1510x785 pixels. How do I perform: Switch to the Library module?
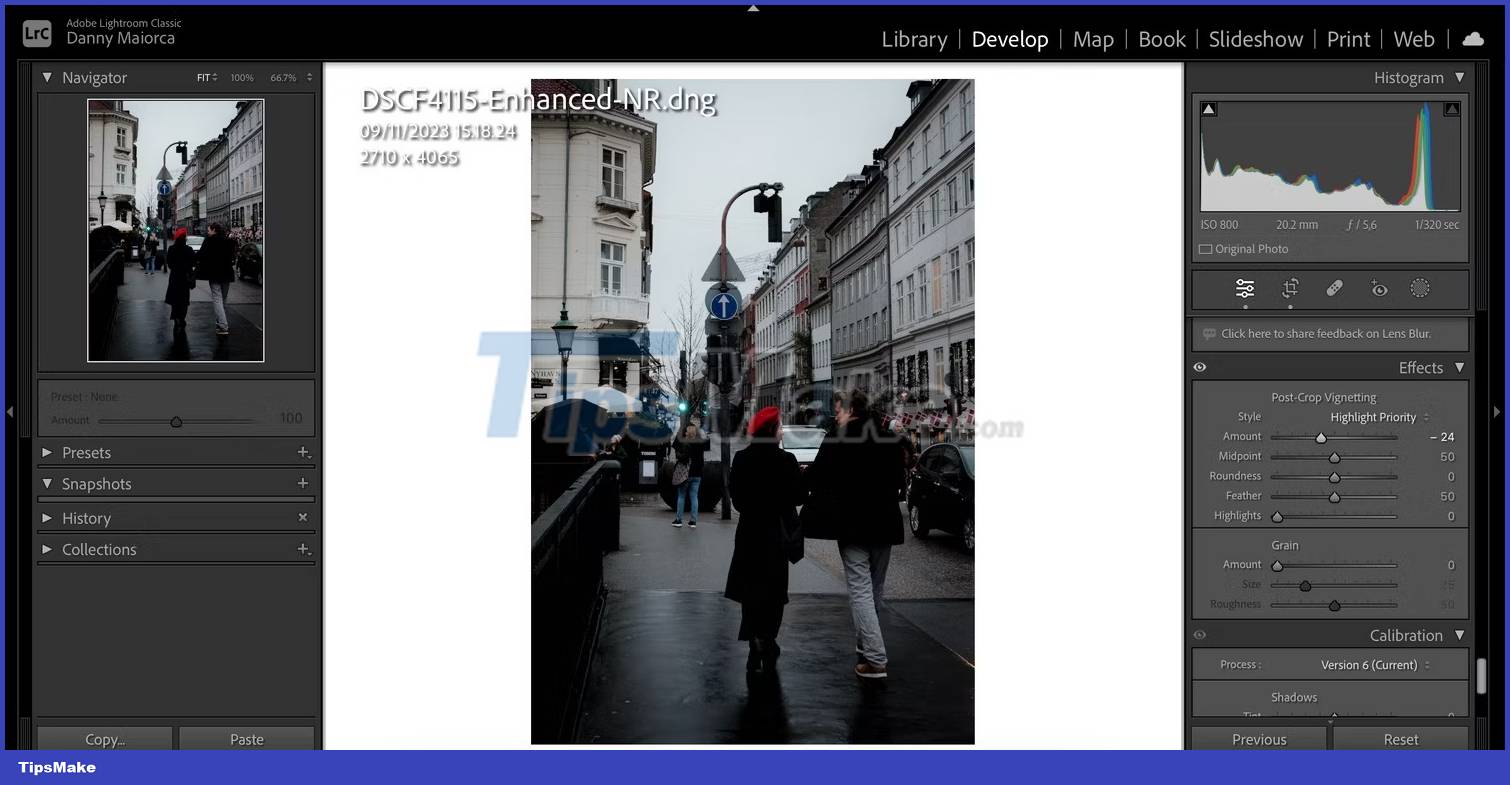click(913, 39)
